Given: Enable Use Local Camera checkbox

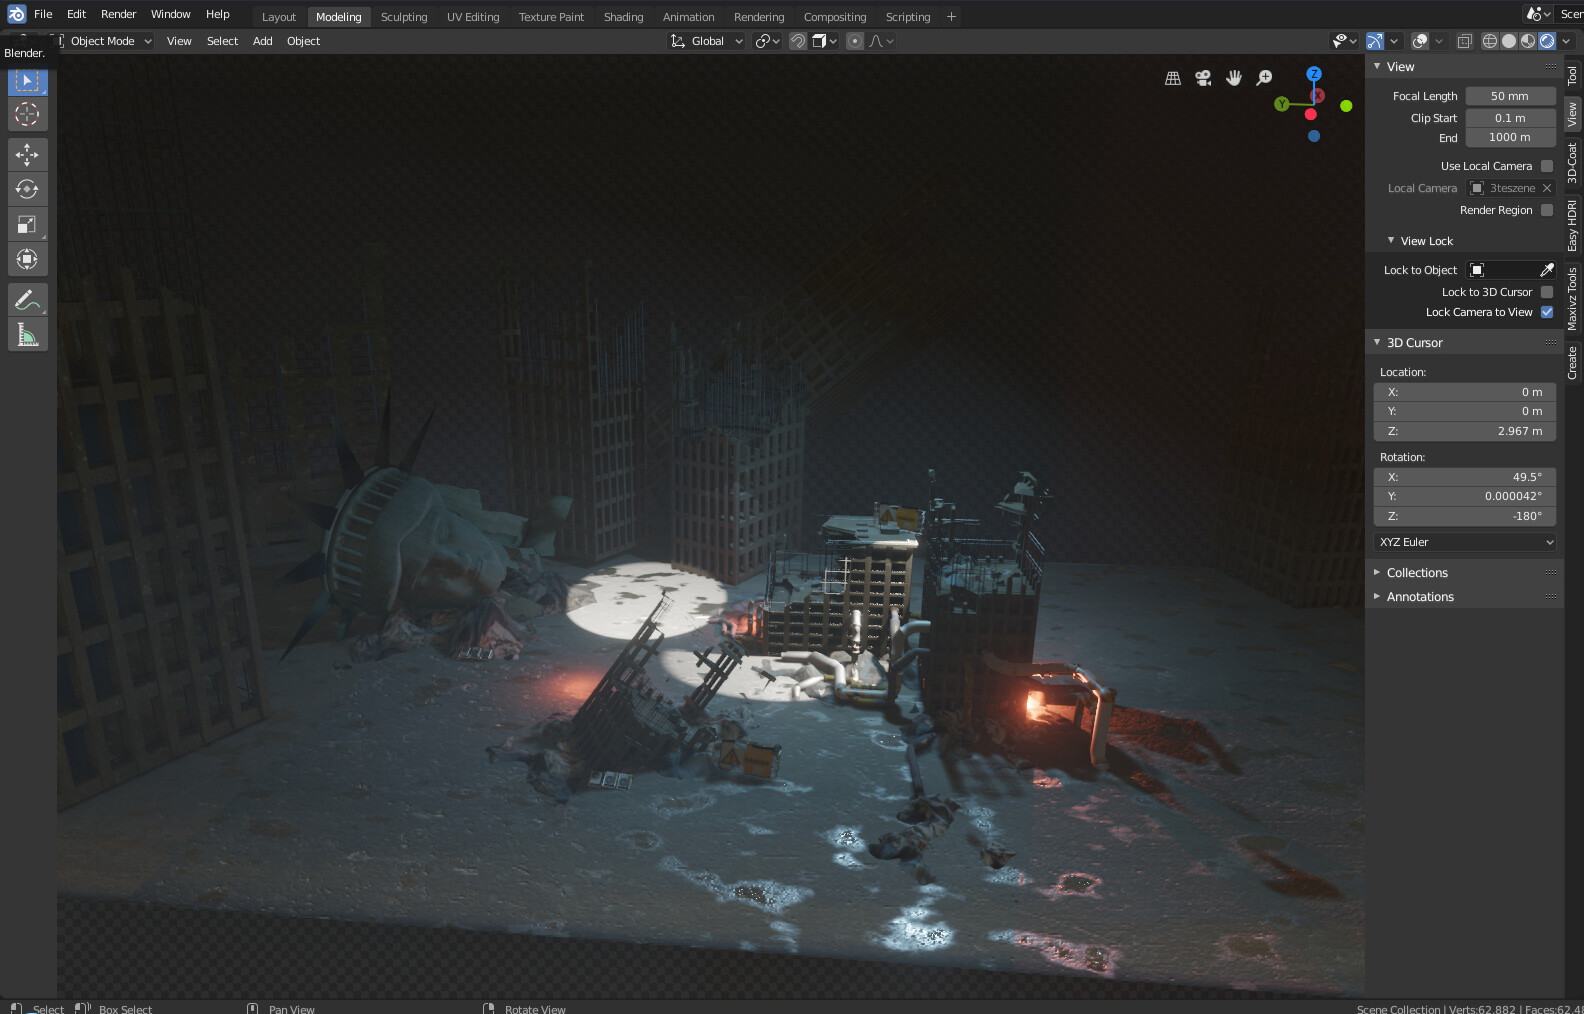Looking at the screenshot, I should 1547,166.
